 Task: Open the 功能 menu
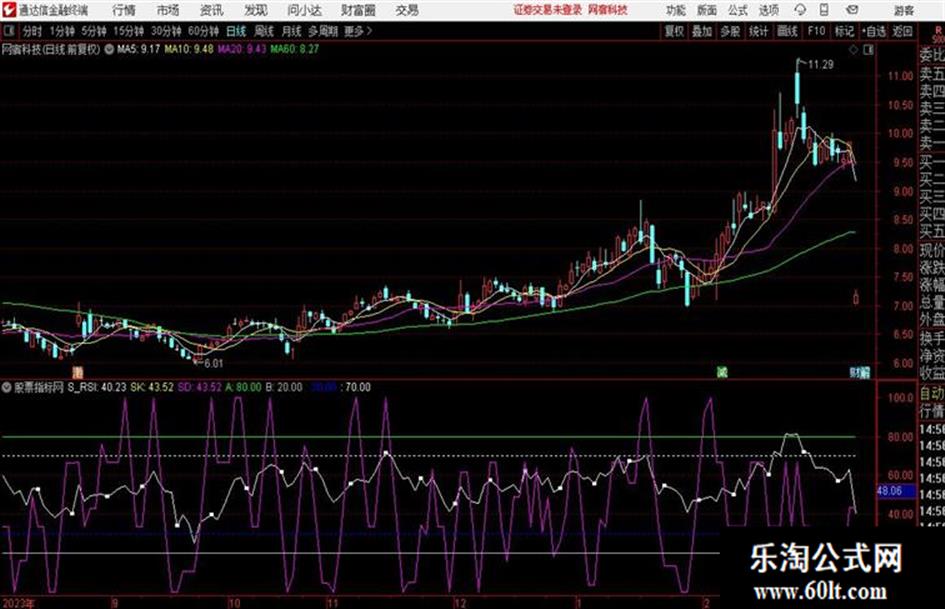[x=676, y=10]
